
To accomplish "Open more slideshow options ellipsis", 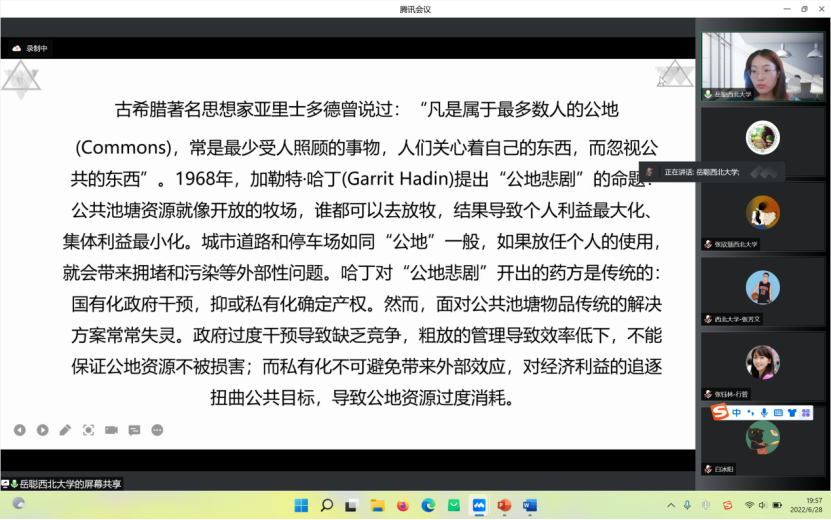I will tap(157, 430).
